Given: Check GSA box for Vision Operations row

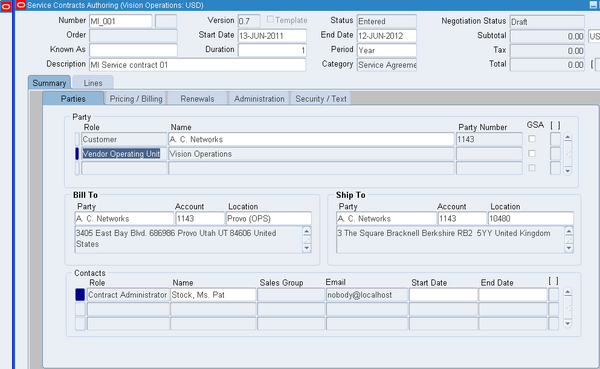Looking at the screenshot, I should [x=532, y=153].
